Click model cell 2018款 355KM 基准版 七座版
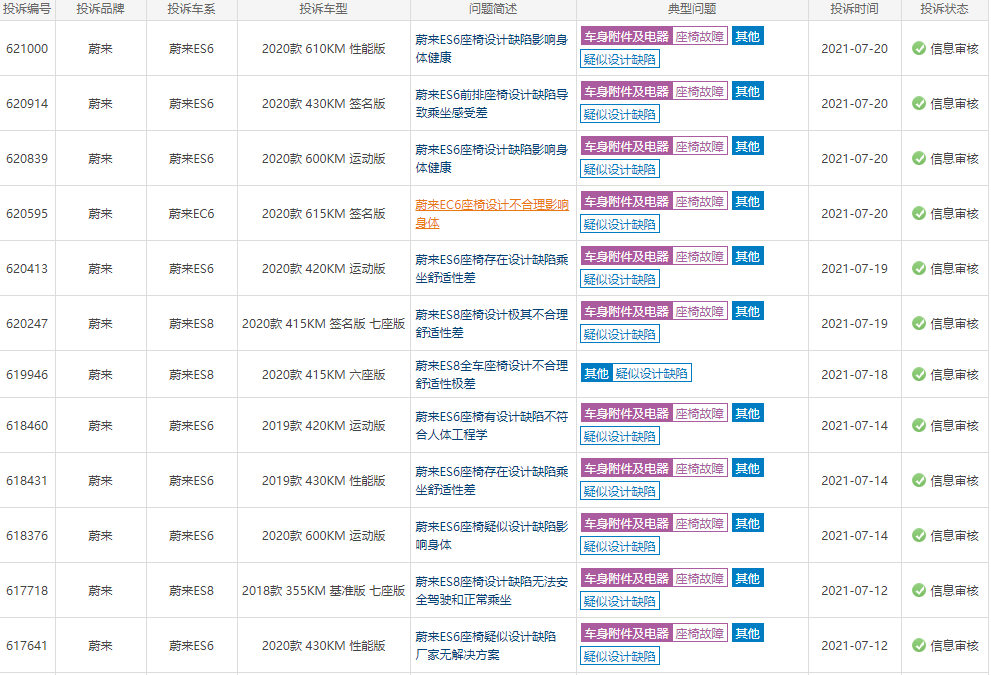Image resolution: width=991 pixels, height=675 pixels. coord(324,591)
